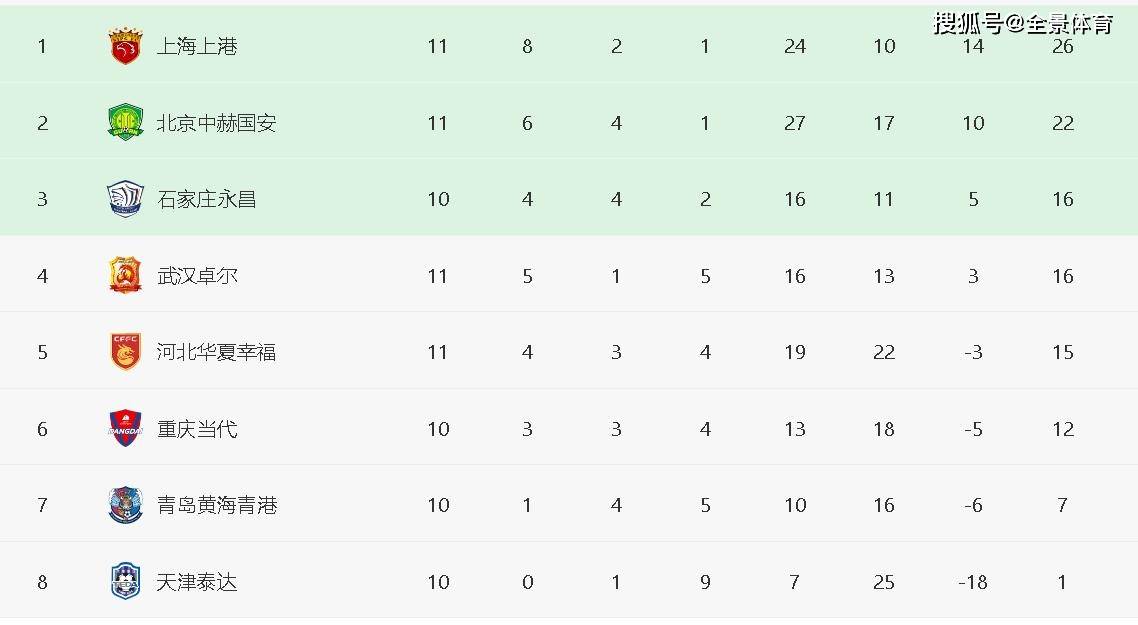Click the 26 points value for 上海上港
This screenshot has height=625, width=1138.
(1063, 47)
